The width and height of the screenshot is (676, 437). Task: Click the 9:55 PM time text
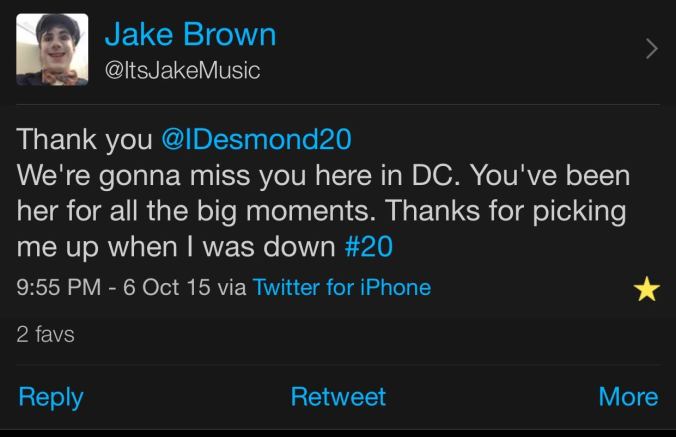pos(60,288)
